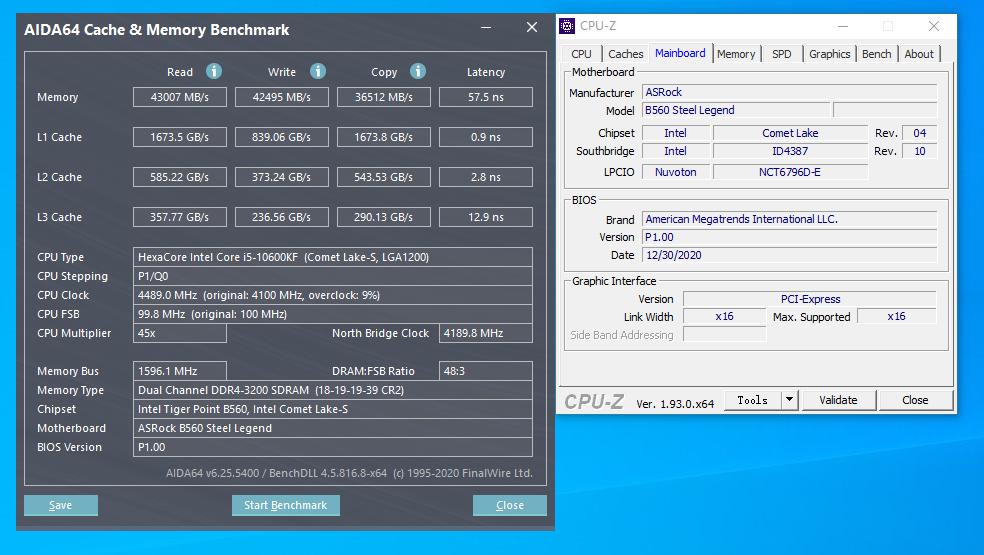Expand the Tools dropdown arrow
The image size is (984, 555).
(789, 400)
